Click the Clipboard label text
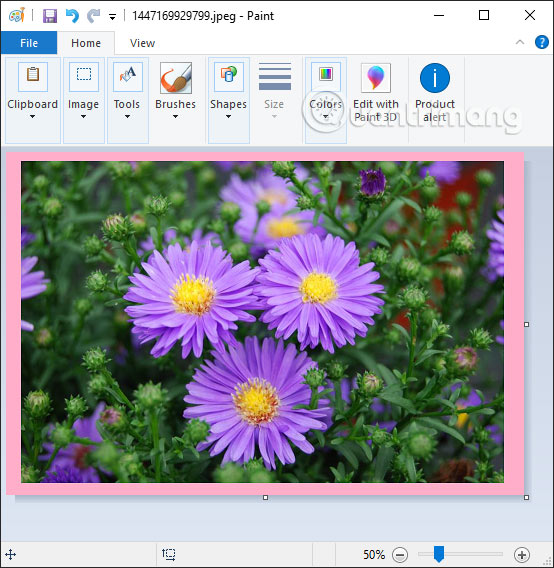Screen dimensions: 554x568 [x=33, y=104]
